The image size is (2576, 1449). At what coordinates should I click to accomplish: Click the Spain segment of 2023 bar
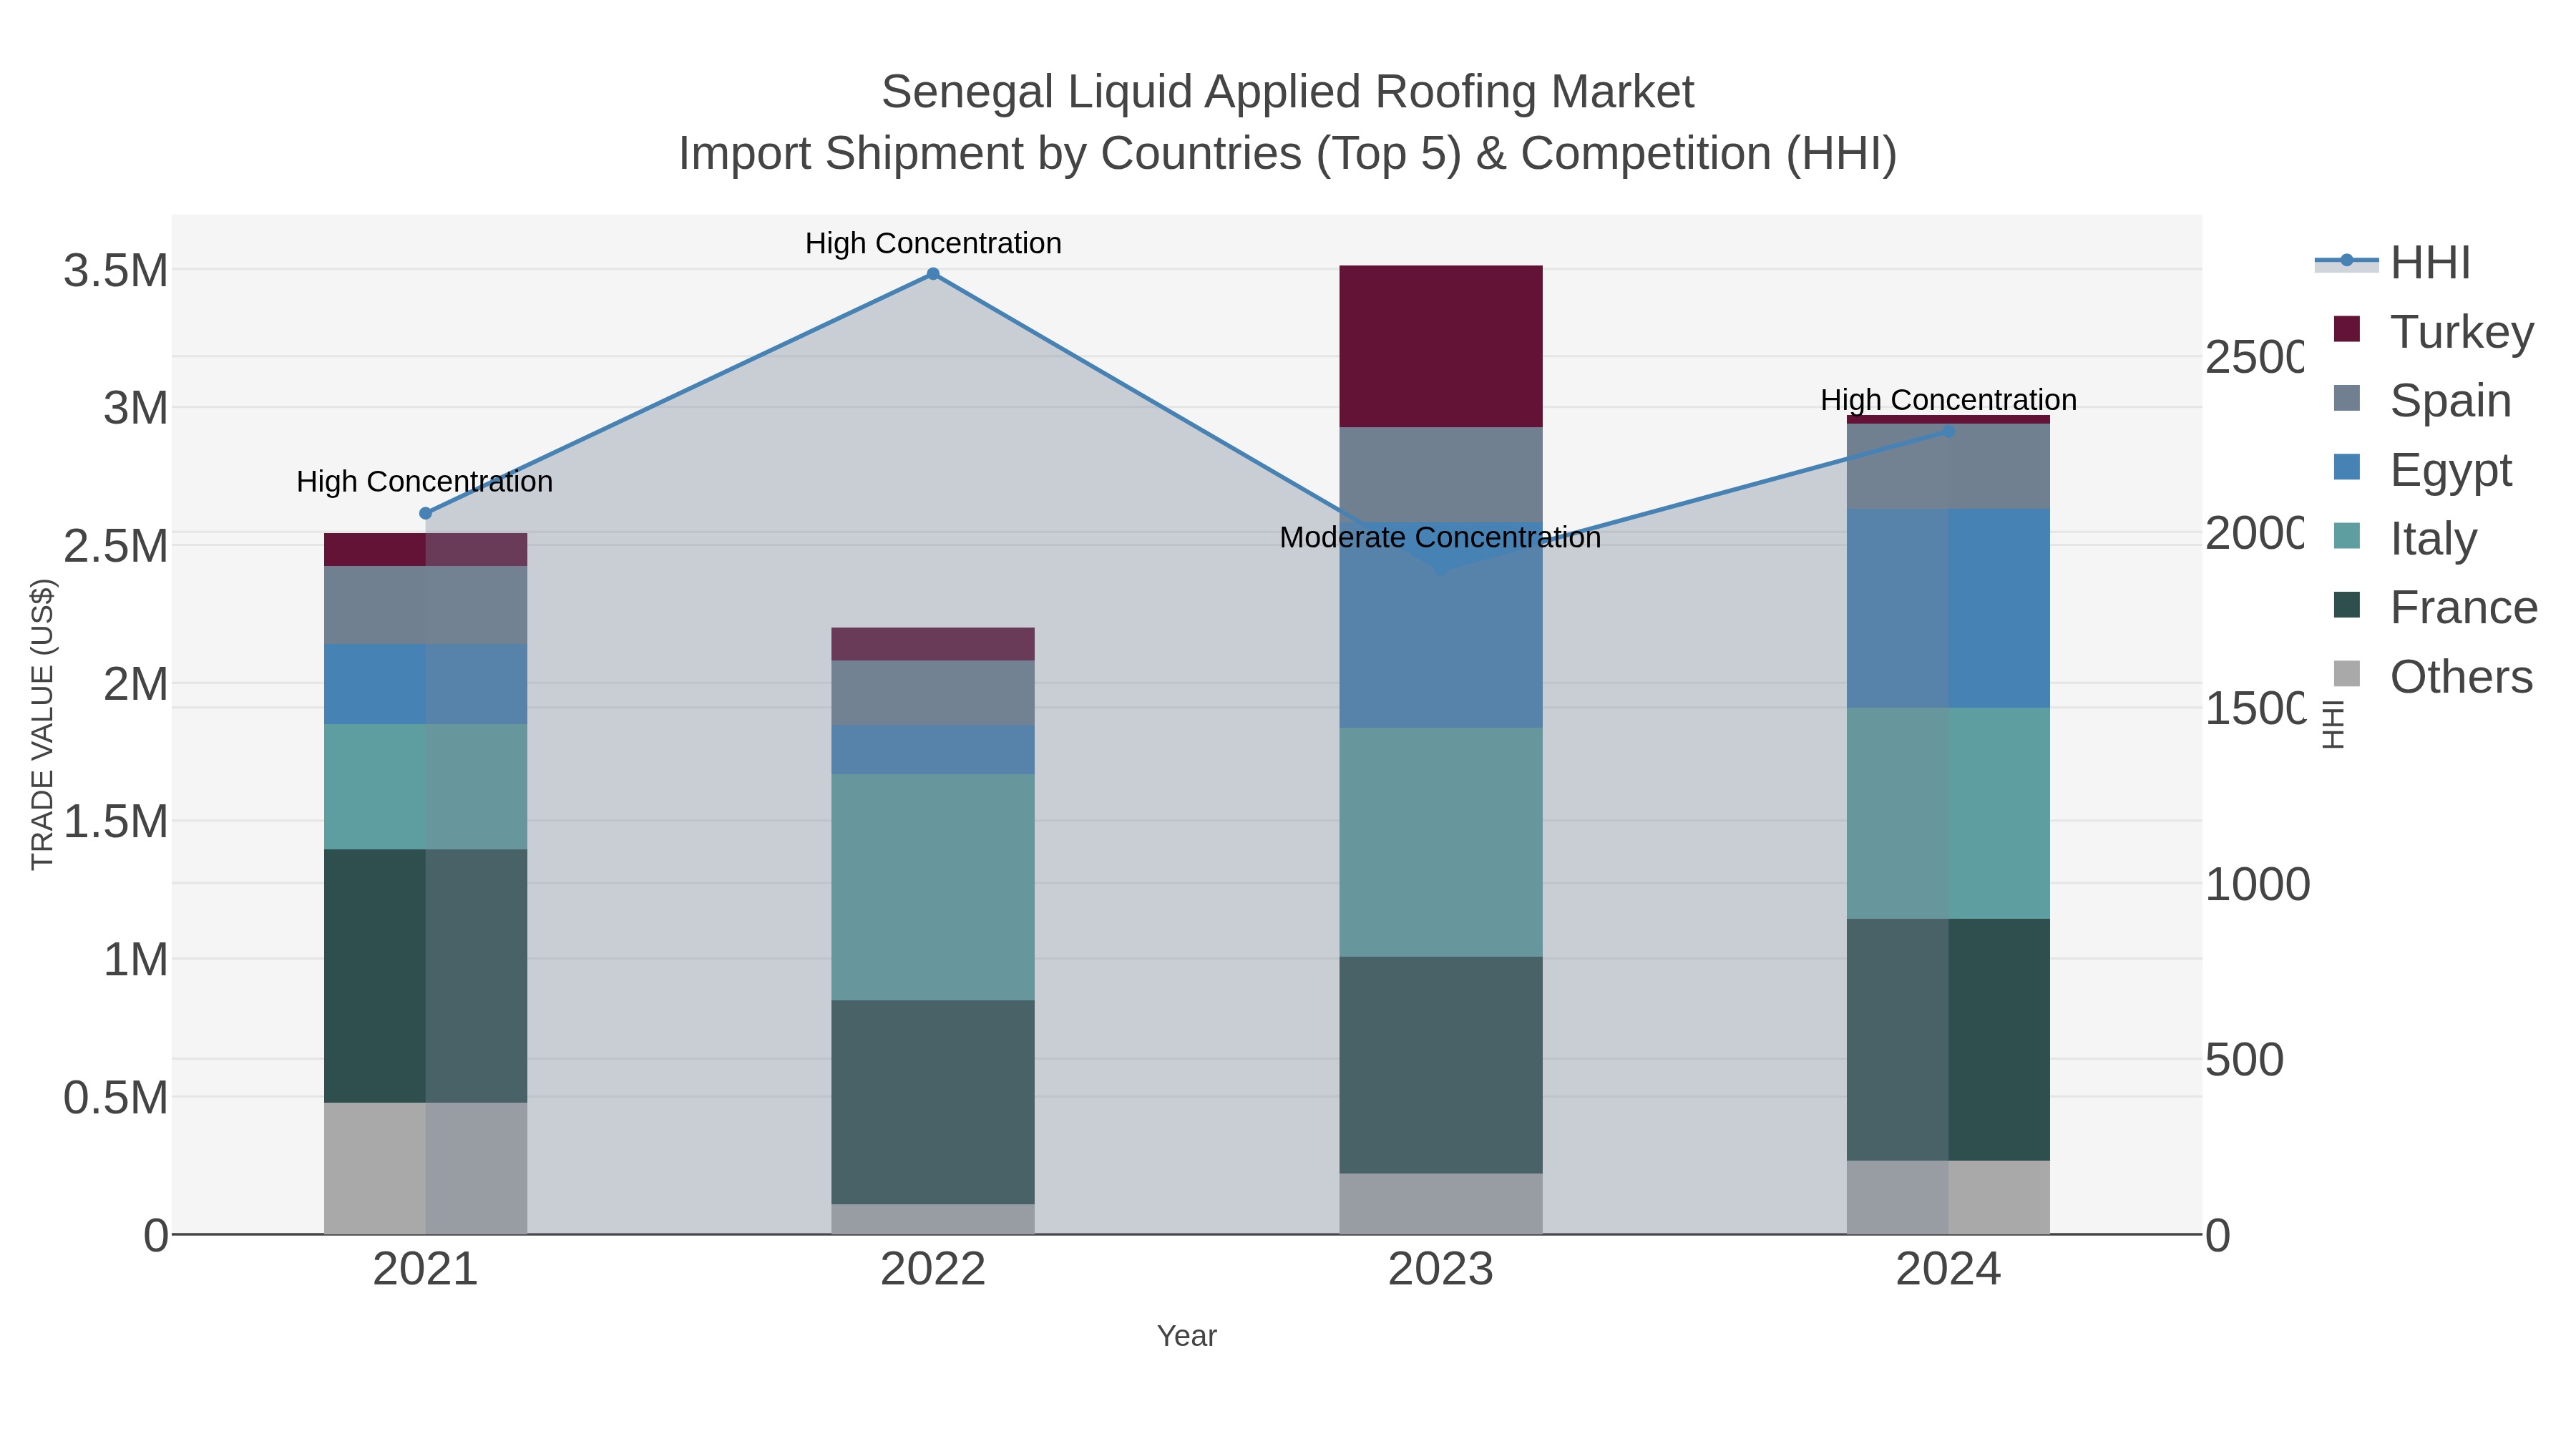click(1441, 475)
